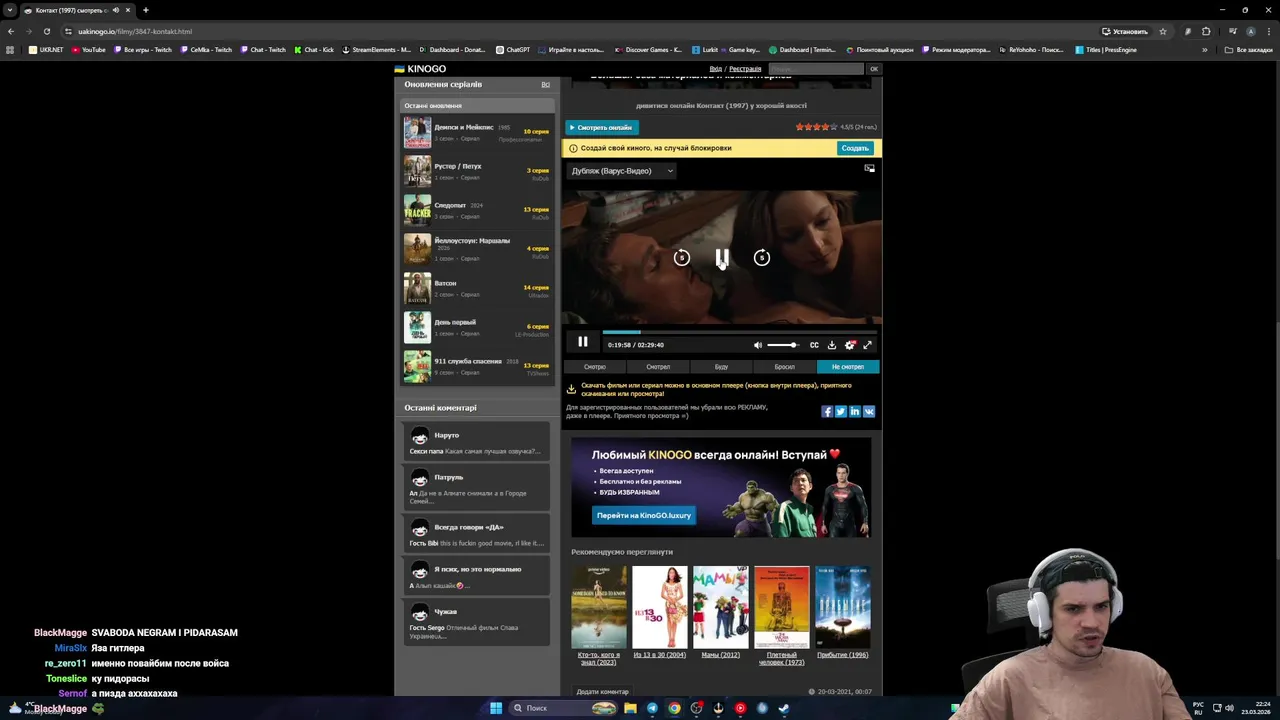Share on VK icon
Image resolution: width=1280 pixels, height=720 pixels.
pos(869,411)
